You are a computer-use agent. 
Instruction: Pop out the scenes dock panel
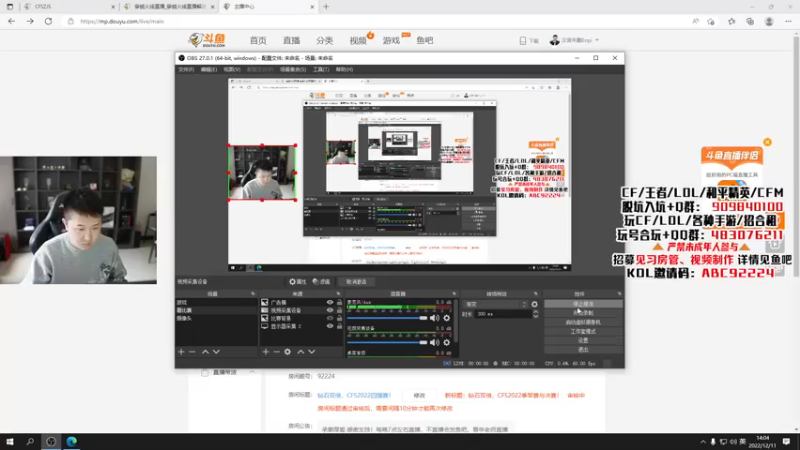pos(253,294)
